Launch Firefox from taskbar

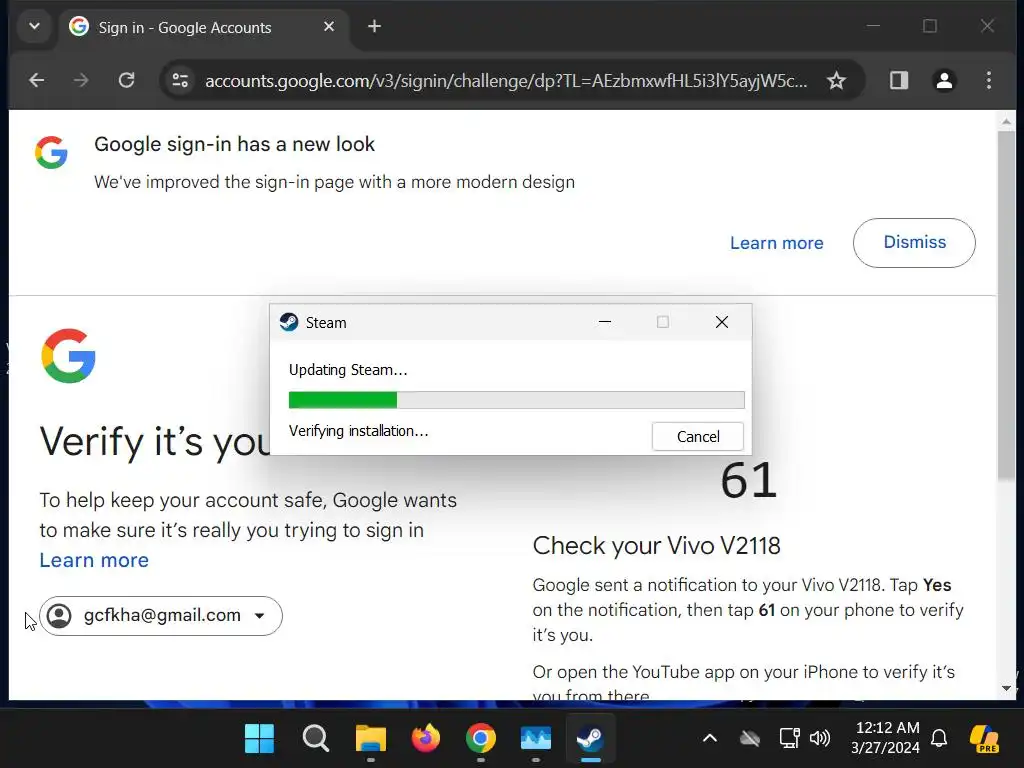point(426,739)
